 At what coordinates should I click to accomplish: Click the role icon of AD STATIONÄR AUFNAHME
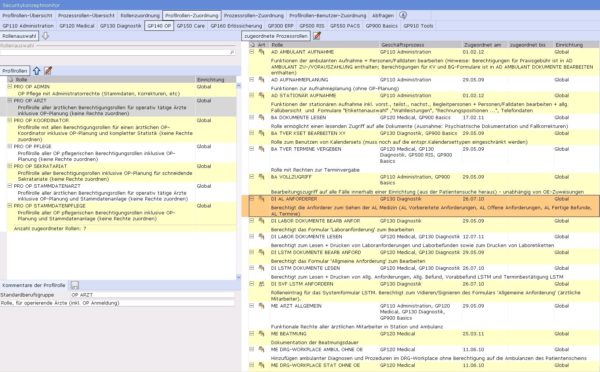pos(261,95)
